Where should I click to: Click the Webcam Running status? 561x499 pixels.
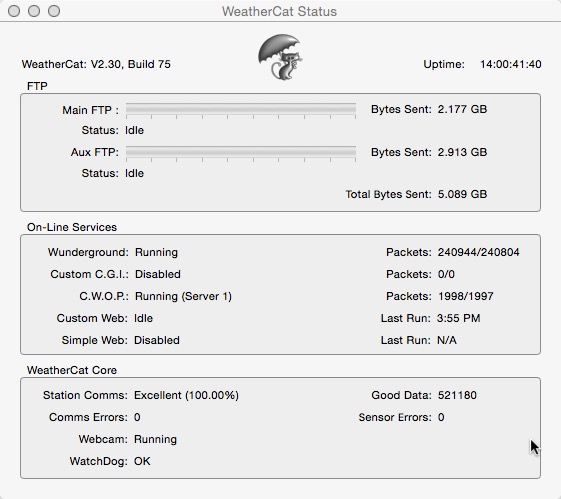pyautogui.click(x=155, y=440)
